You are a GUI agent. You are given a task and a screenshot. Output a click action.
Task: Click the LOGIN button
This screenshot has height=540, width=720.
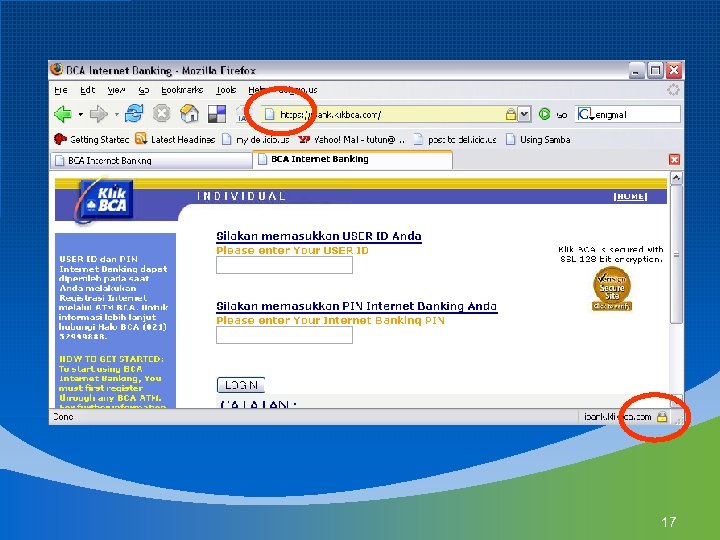coord(241,385)
